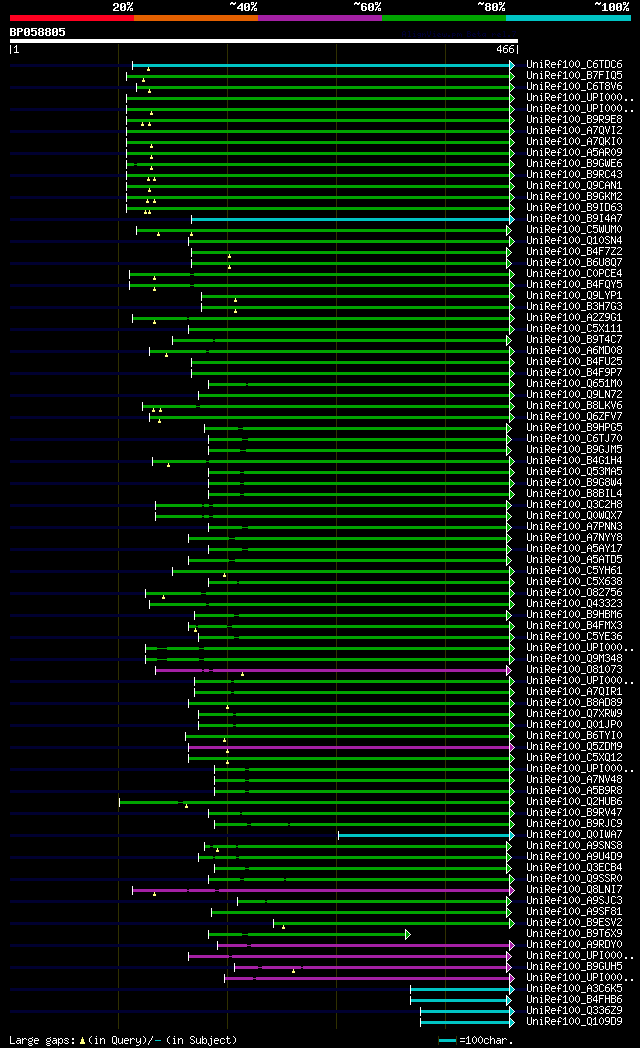Click label UniRef100_A5AR09
This screenshot has width=640, height=1048.
574,152
